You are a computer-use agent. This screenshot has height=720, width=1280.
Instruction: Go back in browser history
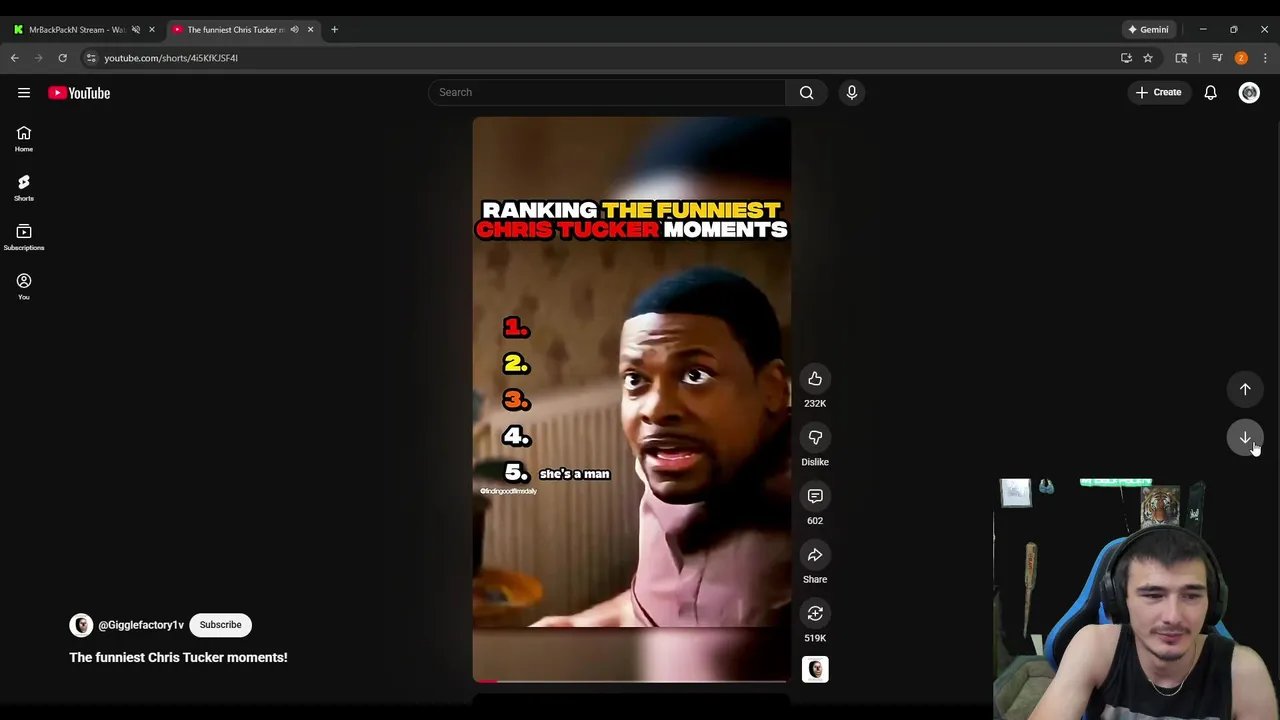(x=15, y=58)
